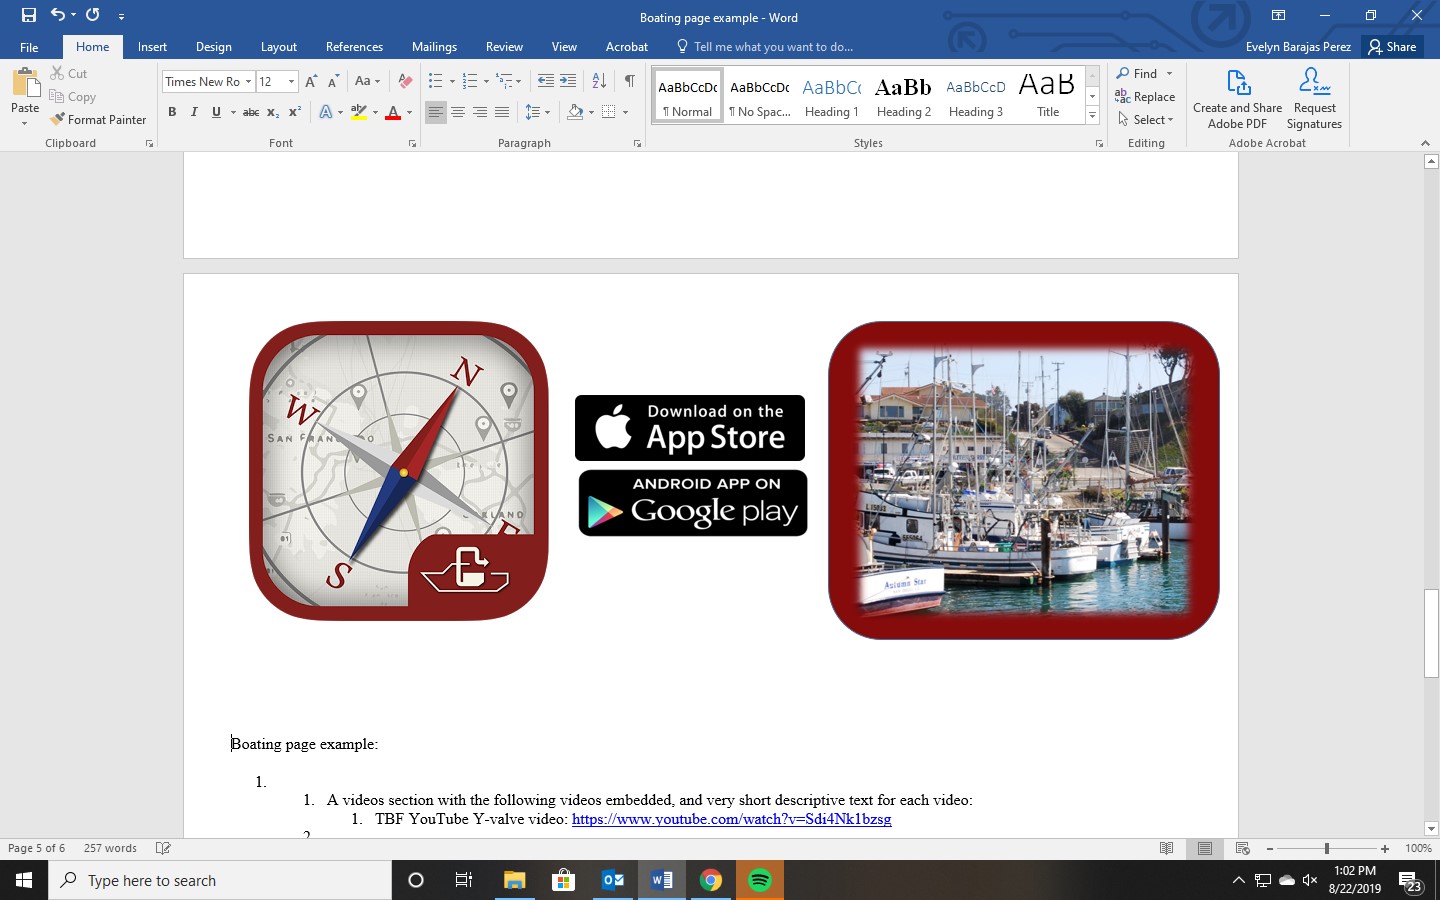Toggle Show/Hide paragraph marks
1440x900 pixels.
[x=629, y=82]
